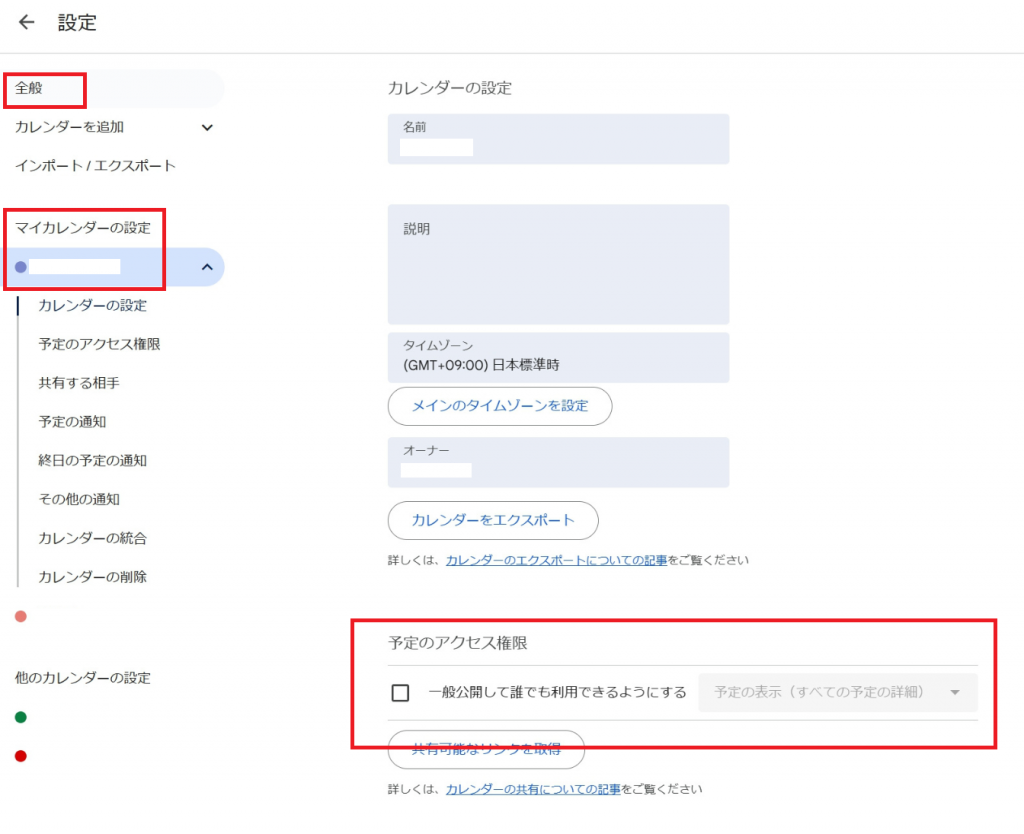Select the green calendar dot under 他のカレンダー
This screenshot has width=1024, height=834.
[21, 717]
